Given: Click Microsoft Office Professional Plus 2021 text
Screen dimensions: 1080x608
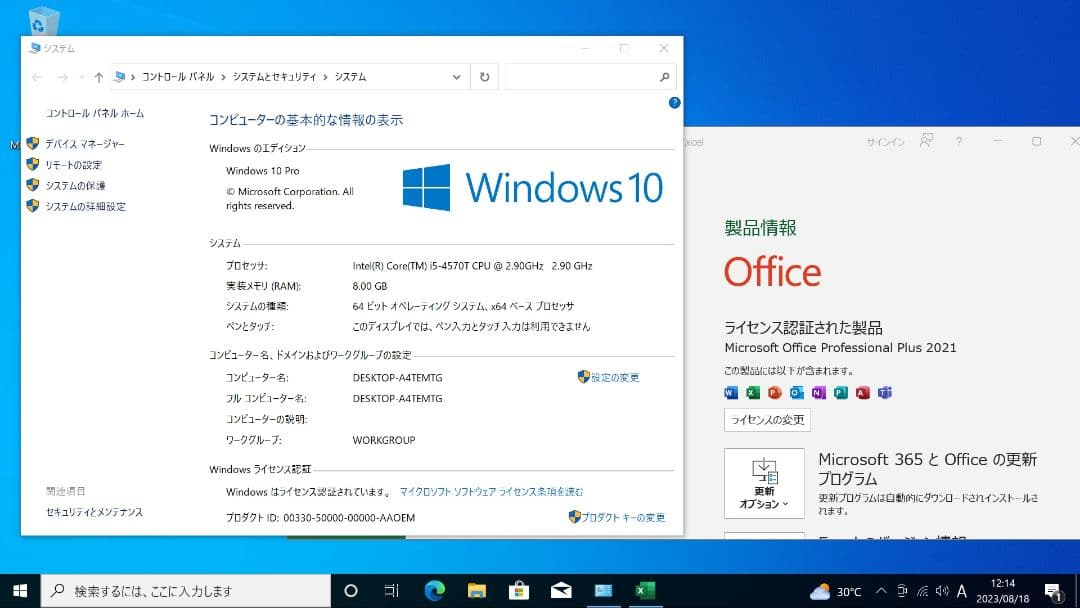Looking at the screenshot, I should [x=840, y=348].
